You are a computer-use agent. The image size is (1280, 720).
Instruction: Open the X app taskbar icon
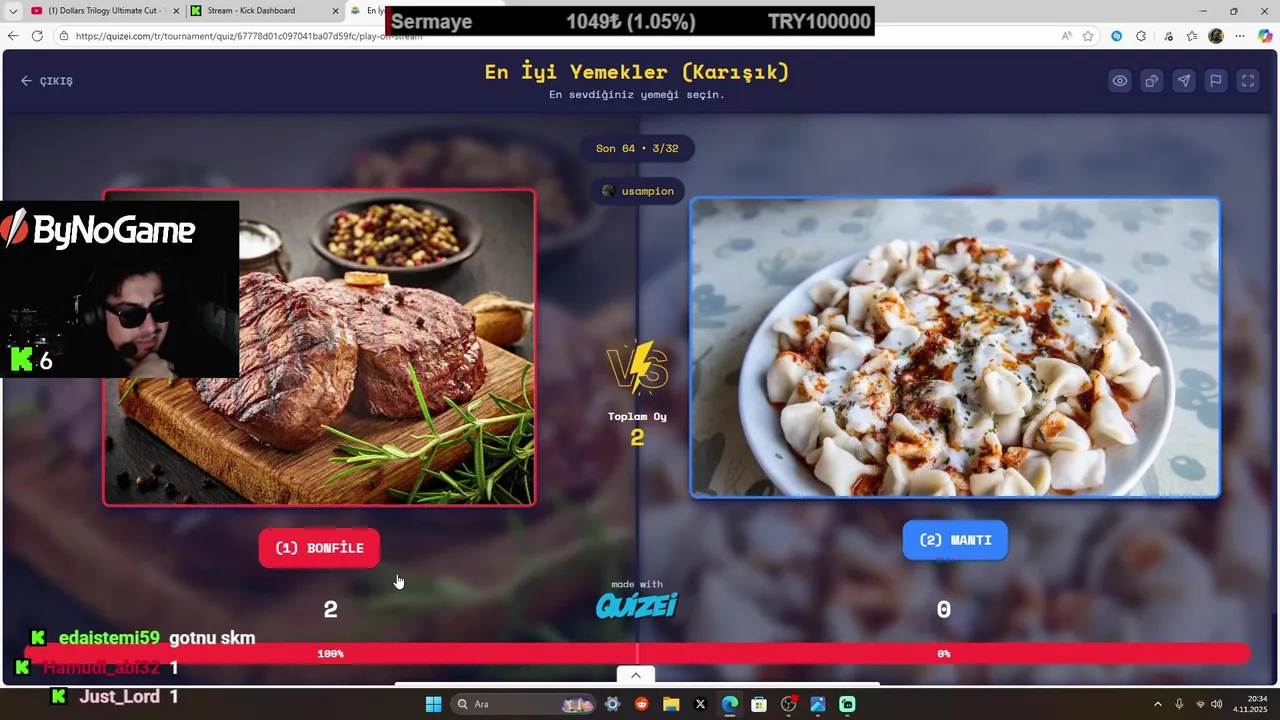click(700, 704)
